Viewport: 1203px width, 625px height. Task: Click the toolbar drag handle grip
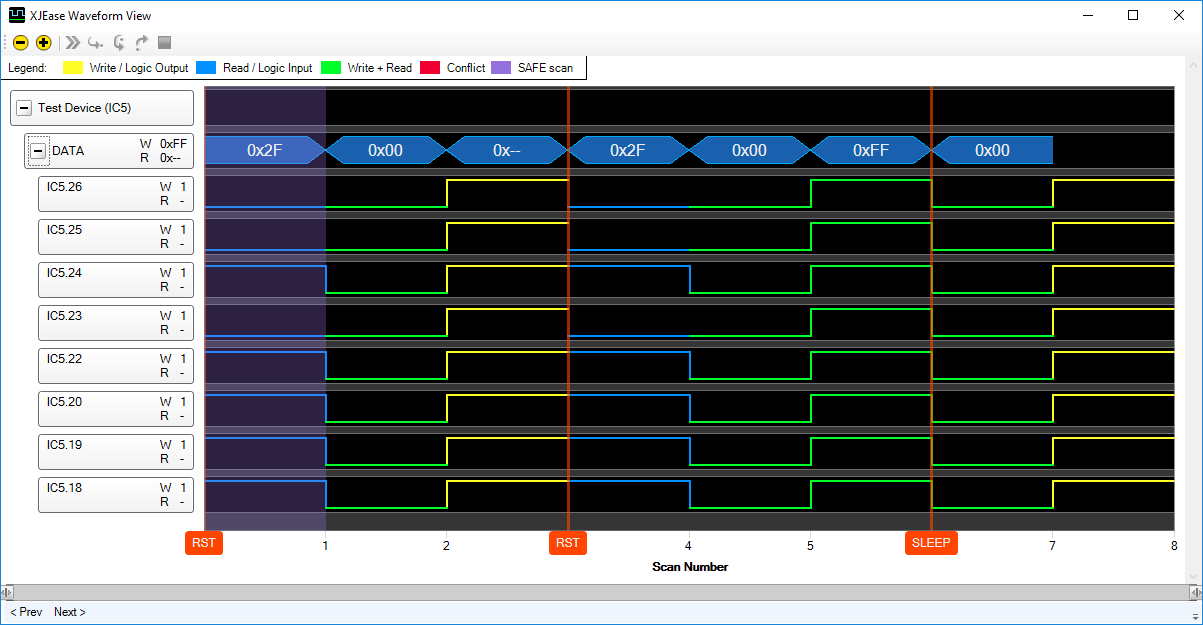pos(6,42)
